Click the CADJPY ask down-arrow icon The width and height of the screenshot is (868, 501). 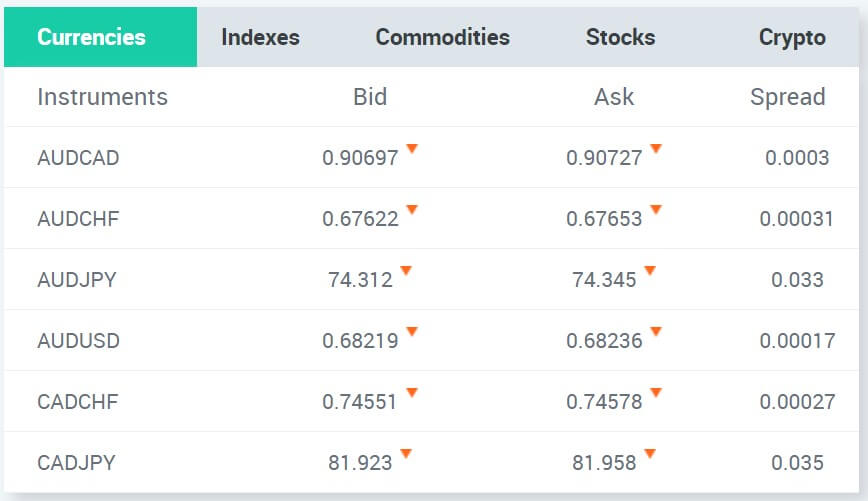tap(650, 453)
